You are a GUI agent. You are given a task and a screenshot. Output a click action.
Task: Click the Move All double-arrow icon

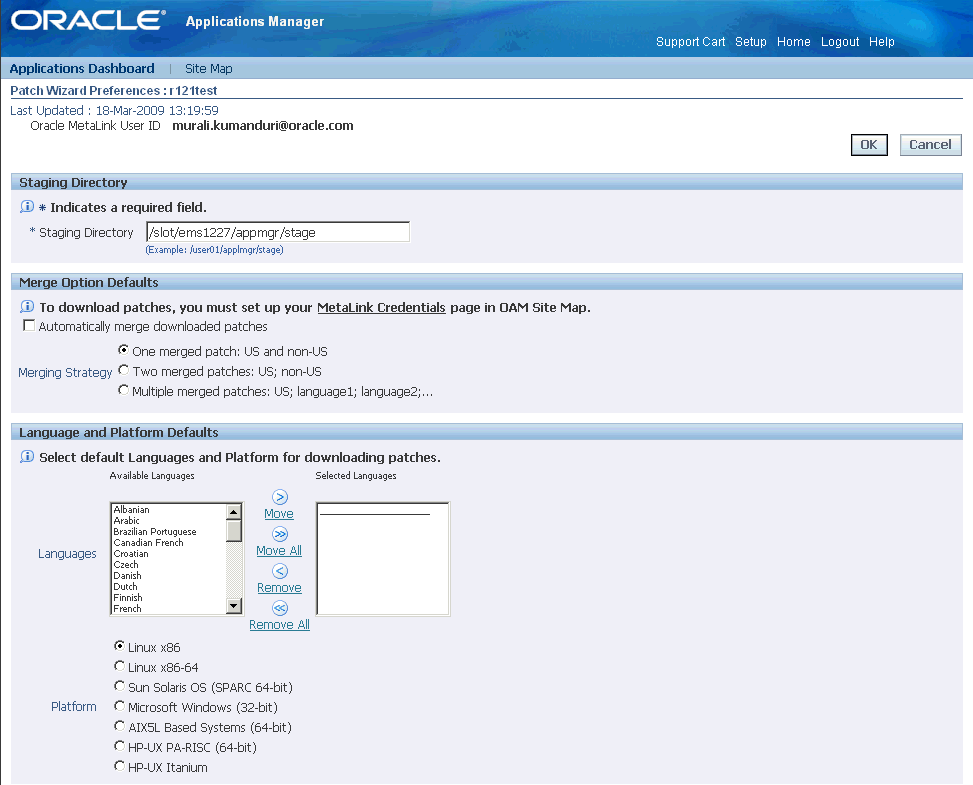280,534
